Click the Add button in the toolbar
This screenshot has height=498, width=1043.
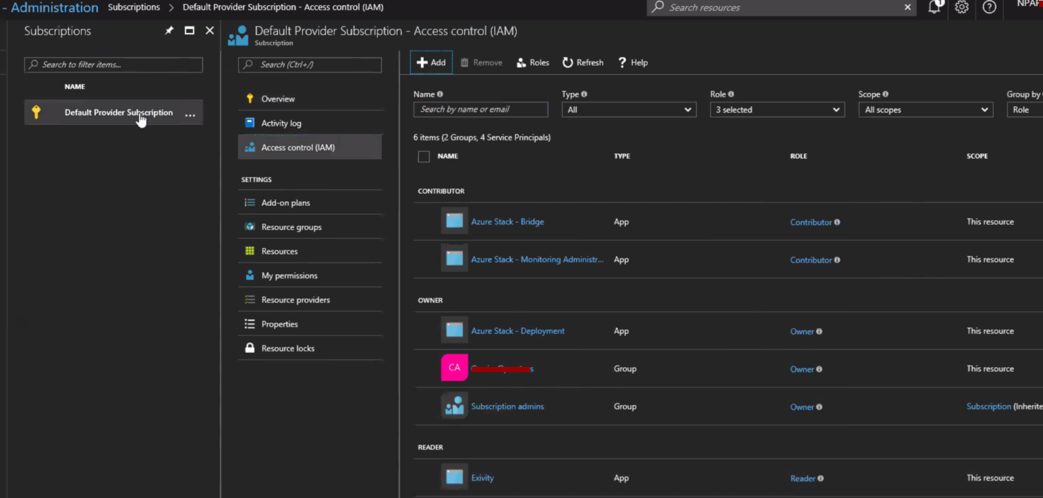[x=431, y=62]
